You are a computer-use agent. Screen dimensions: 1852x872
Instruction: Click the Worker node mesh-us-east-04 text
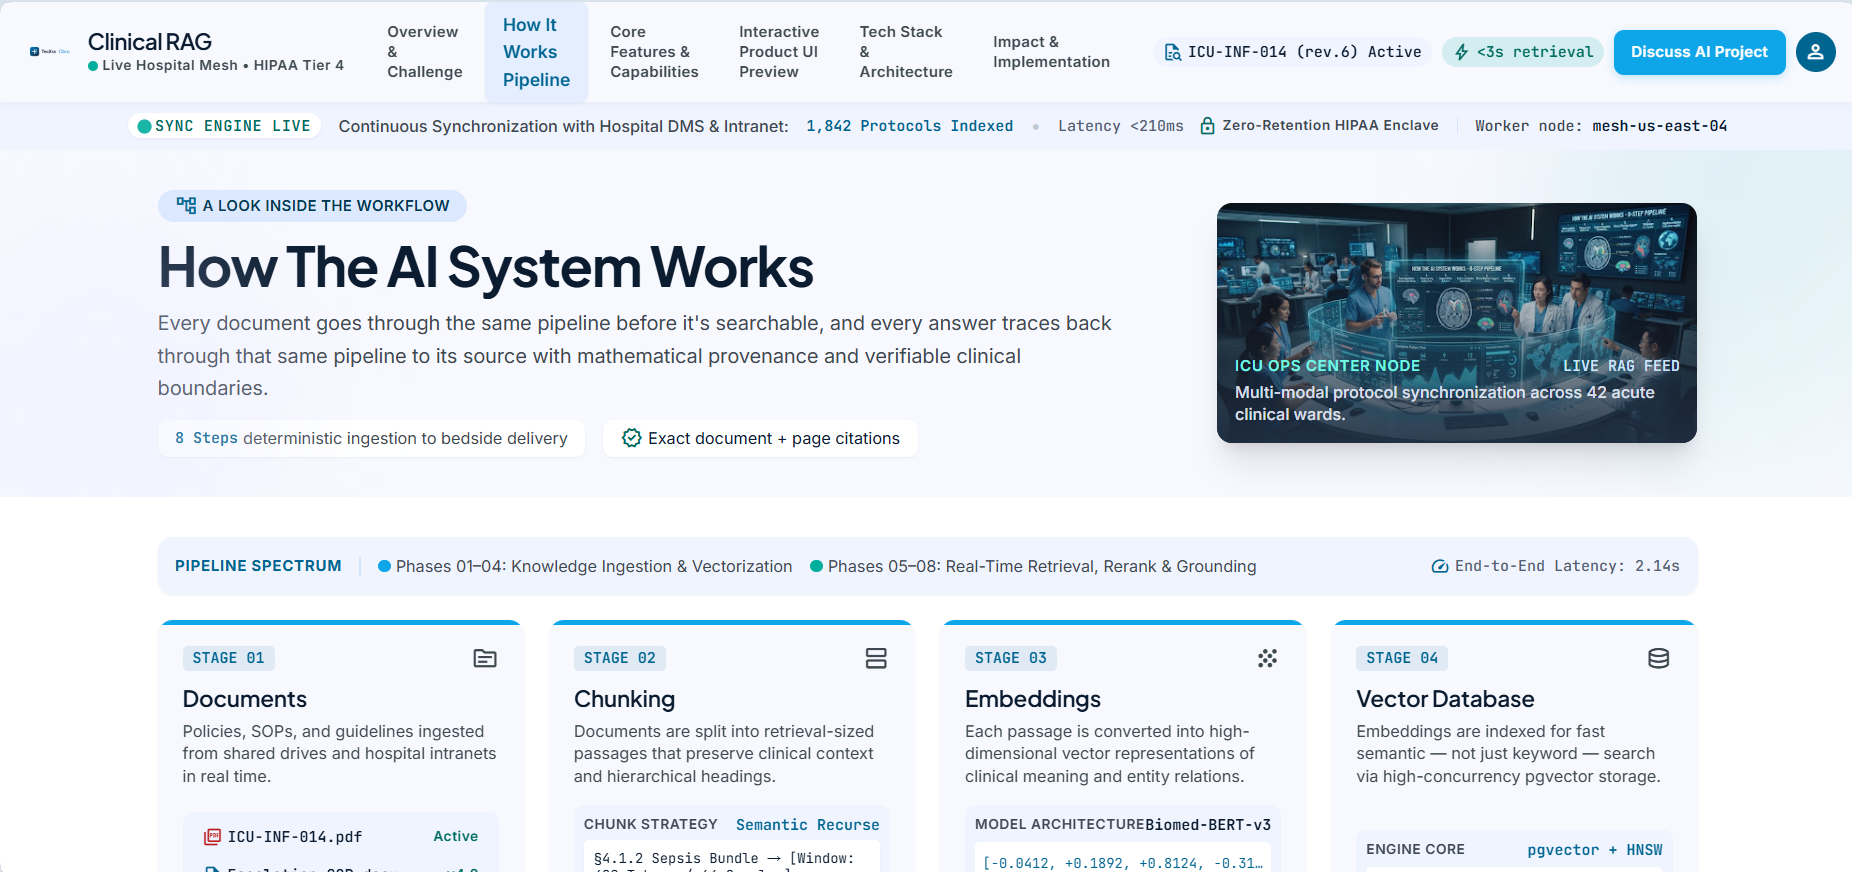coord(1601,126)
